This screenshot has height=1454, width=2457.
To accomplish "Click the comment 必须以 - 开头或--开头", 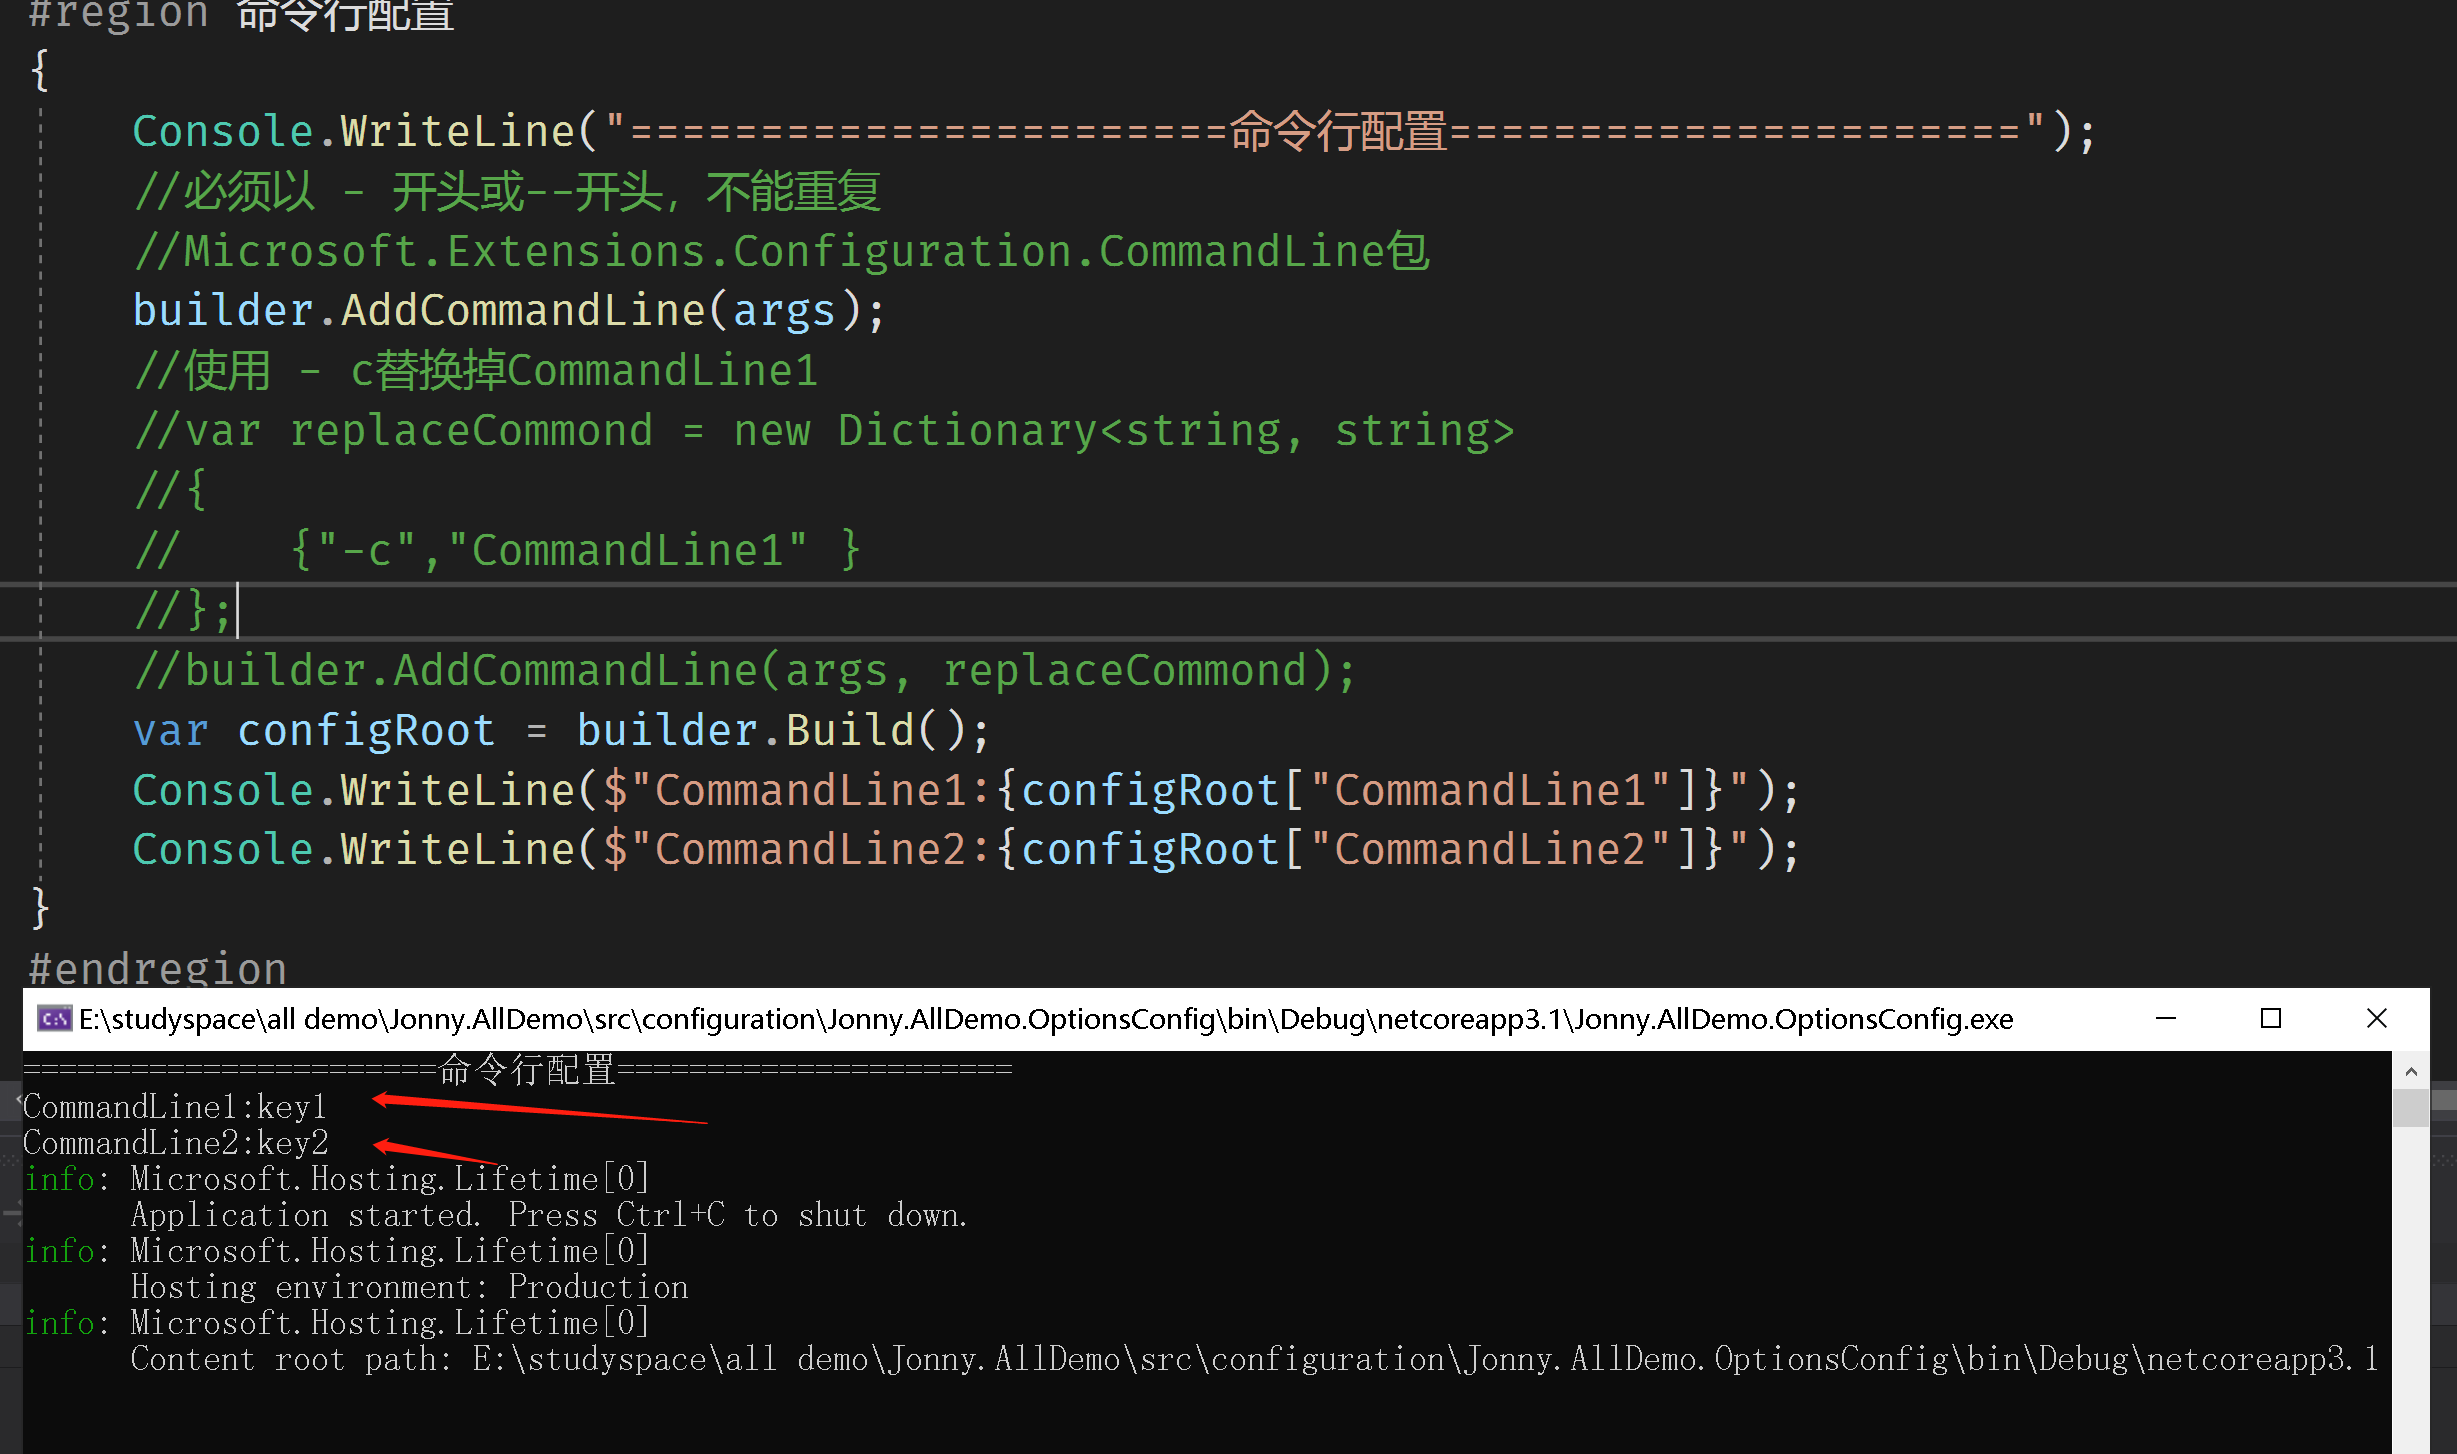I will pyautogui.click(x=508, y=191).
